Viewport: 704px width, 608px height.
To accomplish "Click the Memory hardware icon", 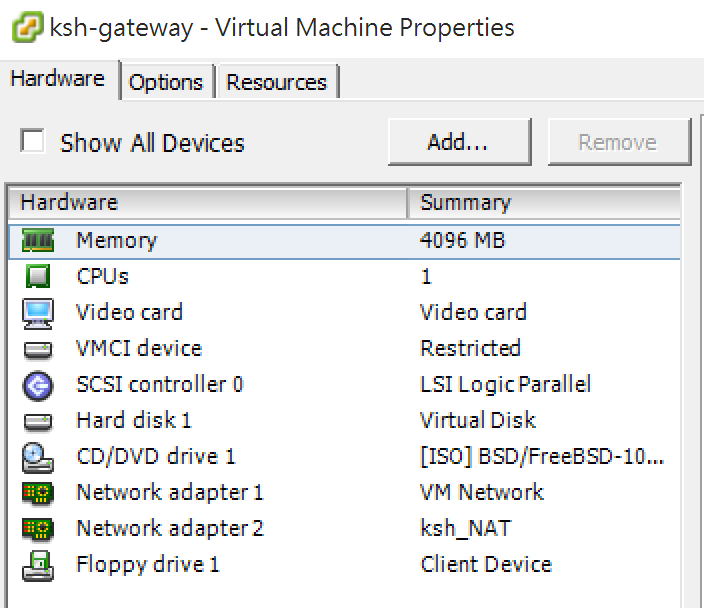I will (37, 241).
